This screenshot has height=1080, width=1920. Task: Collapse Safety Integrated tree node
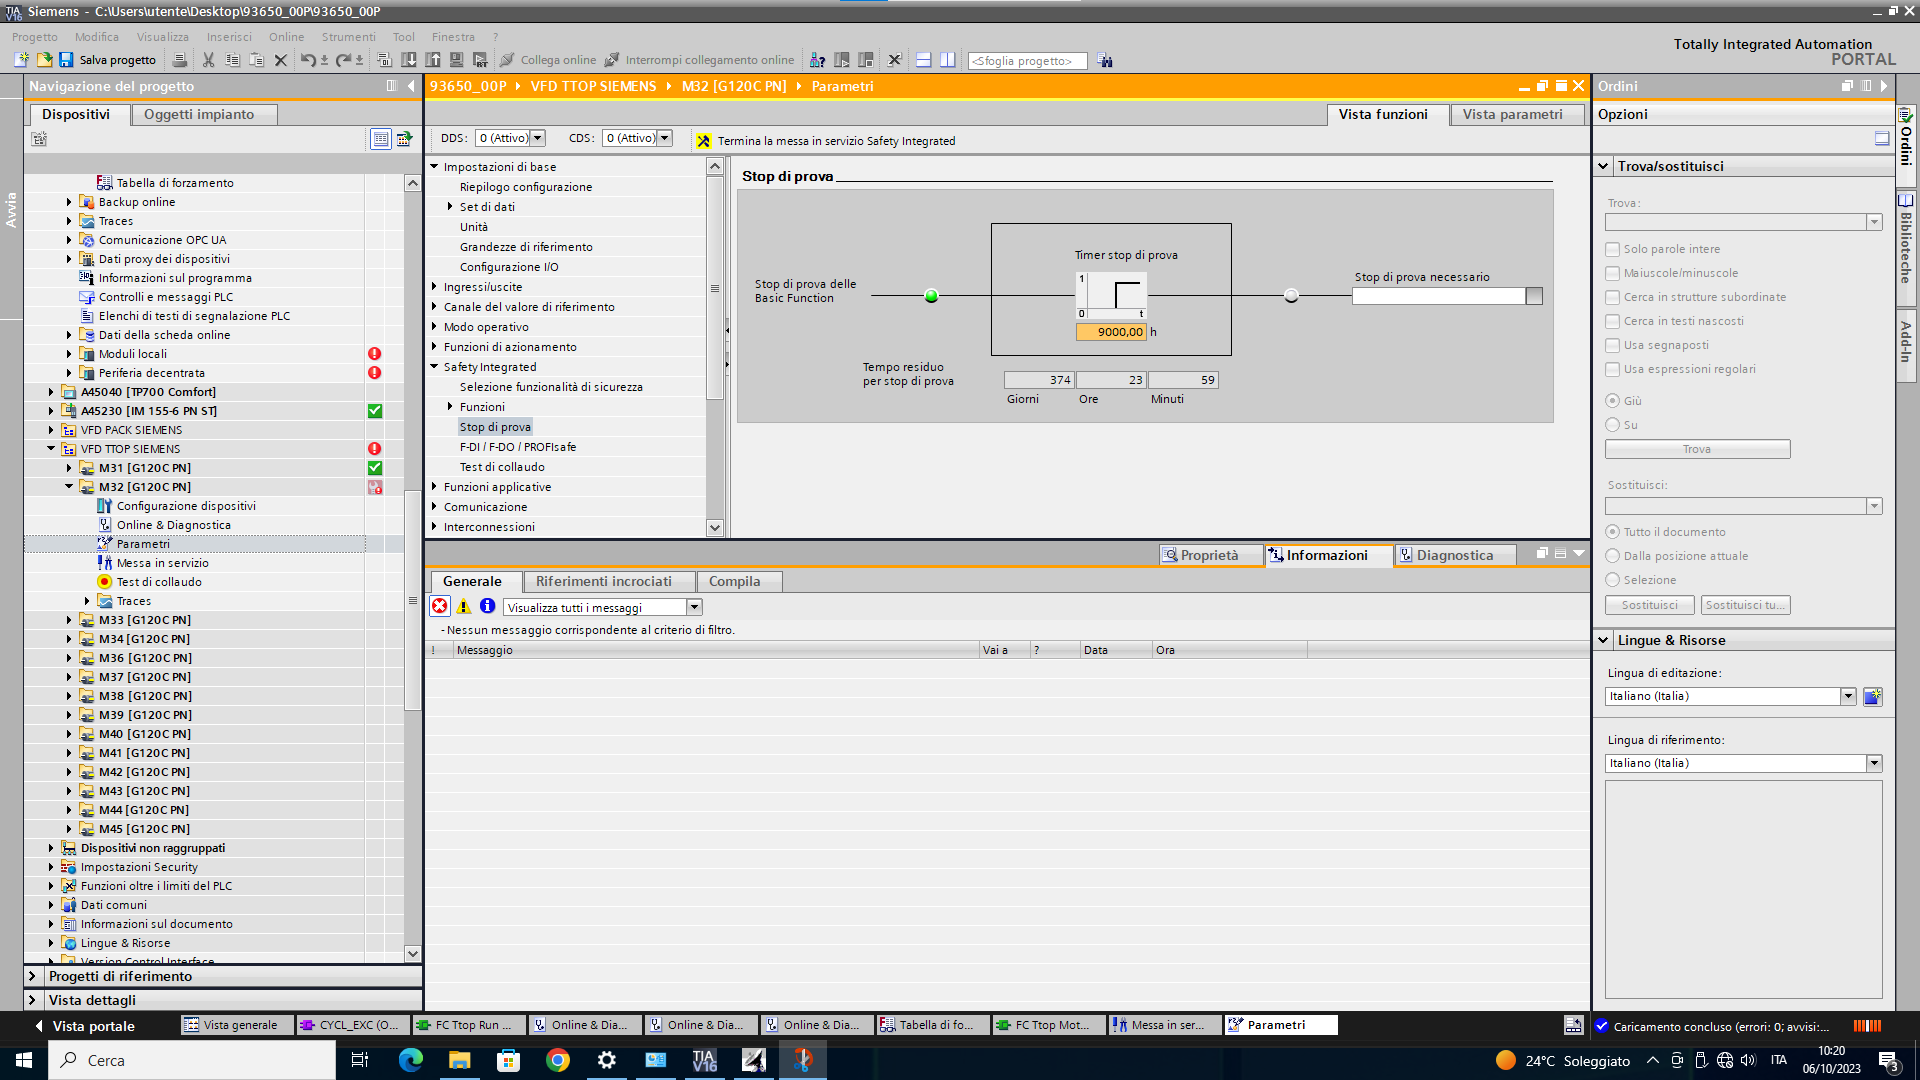tap(435, 367)
